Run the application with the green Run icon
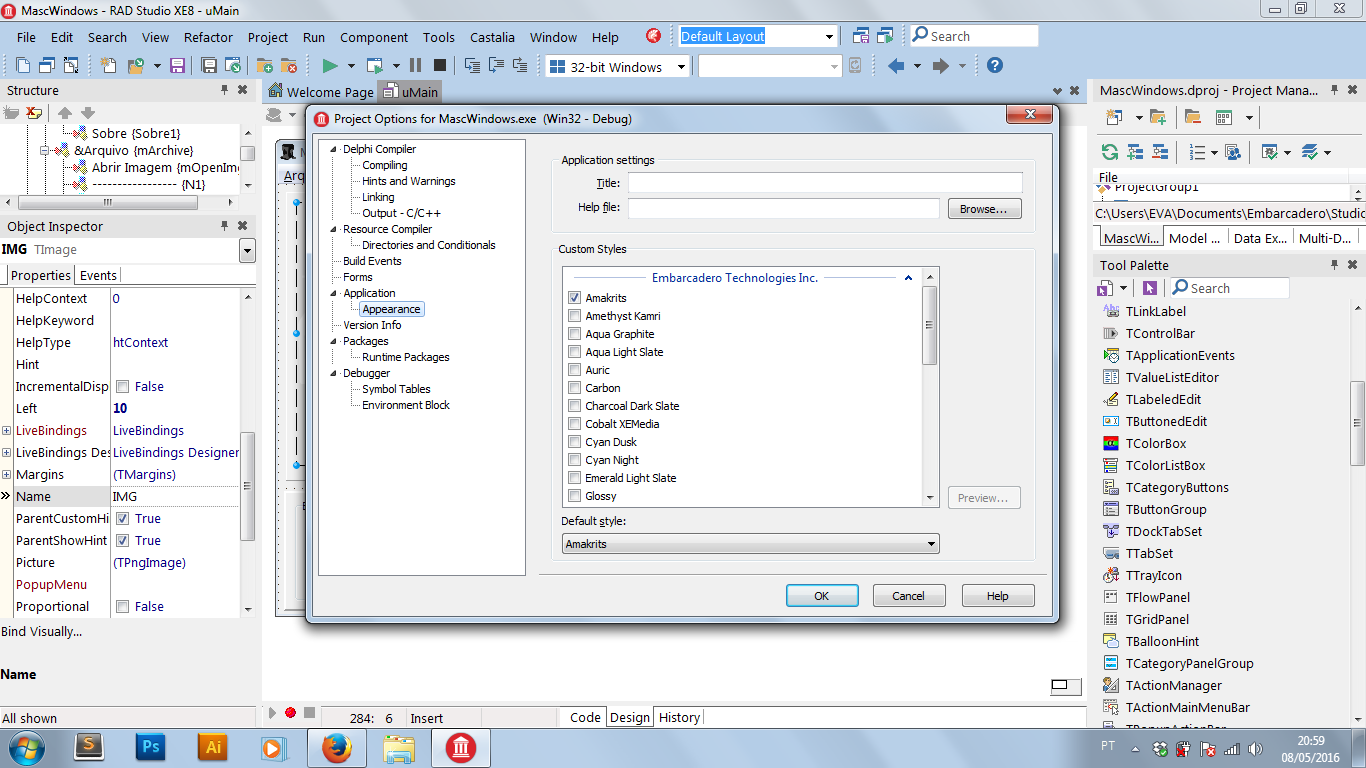This screenshot has width=1366, height=768. click(x=332, y=66)
